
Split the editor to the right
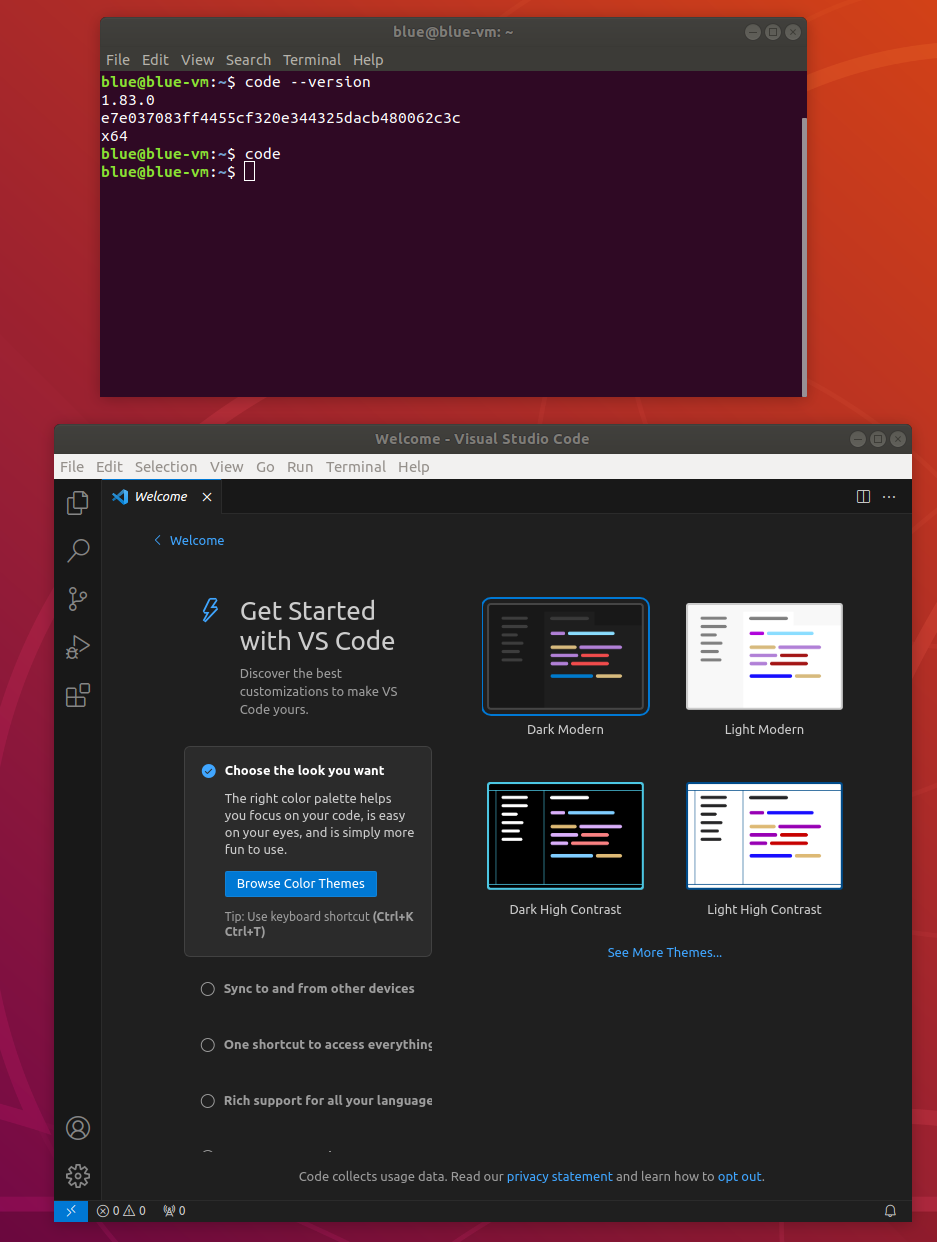(x=863, y=497)
